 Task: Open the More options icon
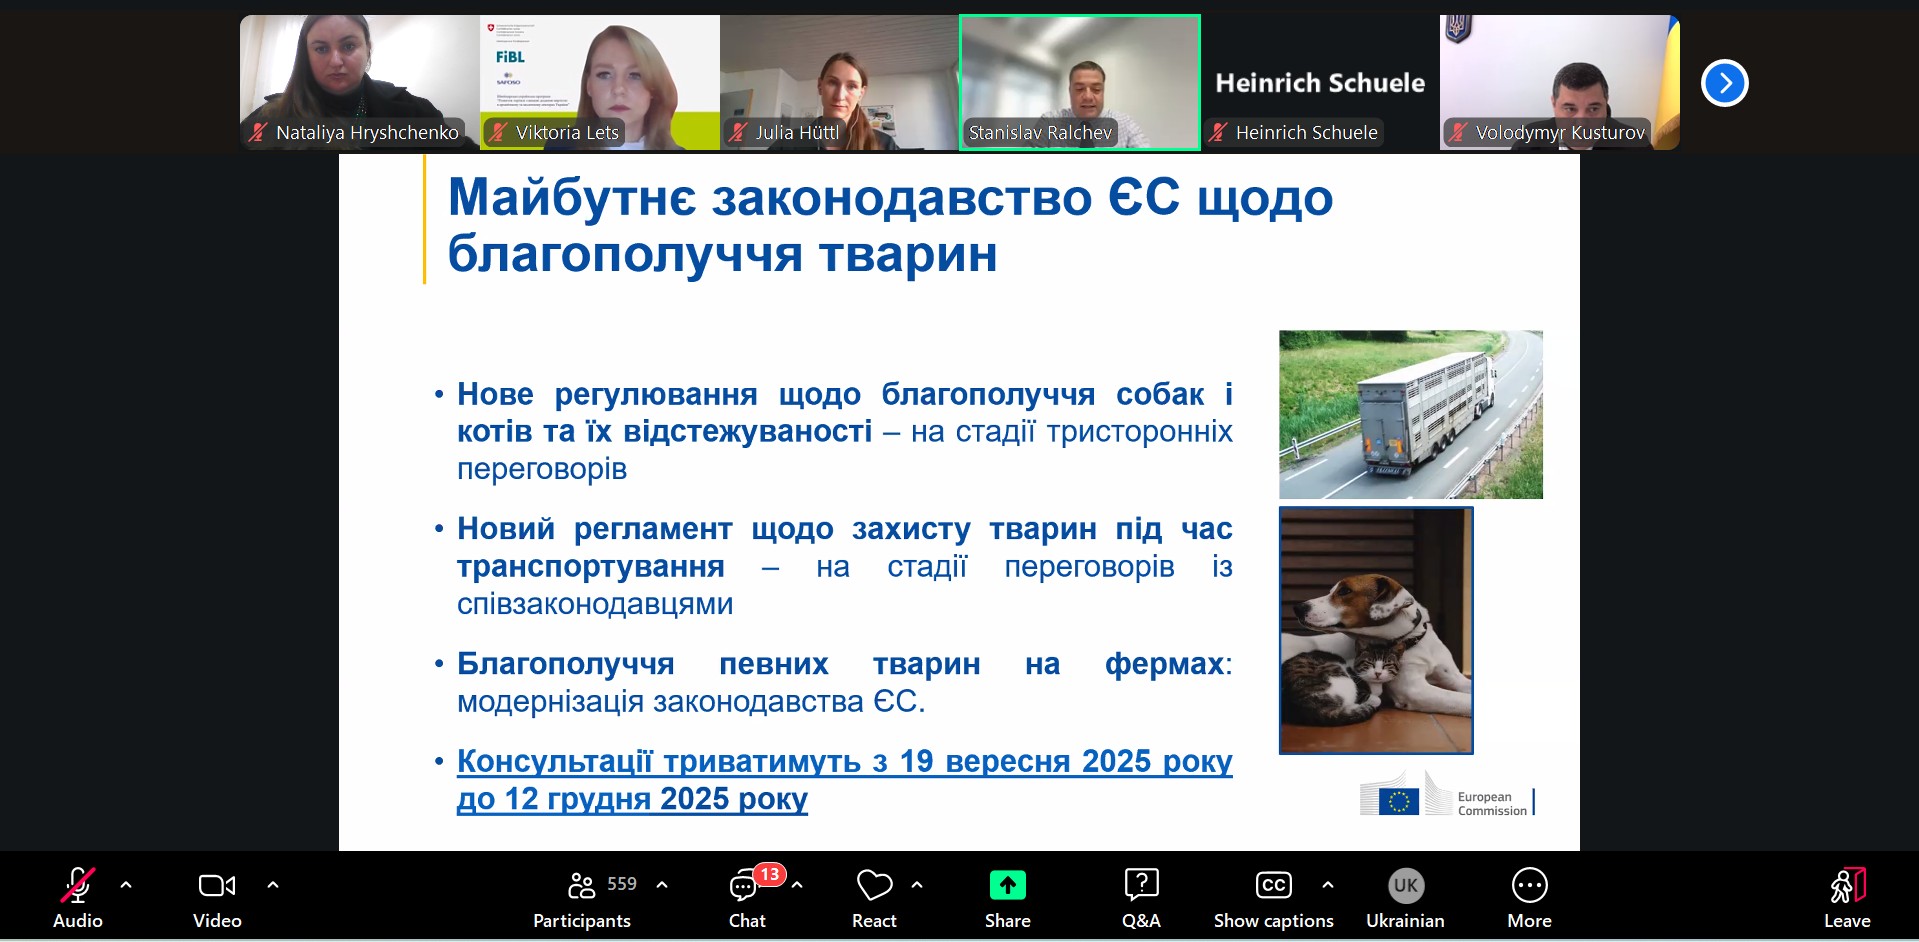(x=1530, y=885)
